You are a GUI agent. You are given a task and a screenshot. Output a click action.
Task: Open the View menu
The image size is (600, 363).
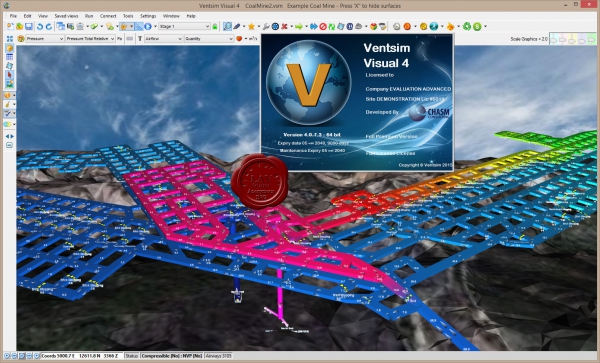point(43,16)
